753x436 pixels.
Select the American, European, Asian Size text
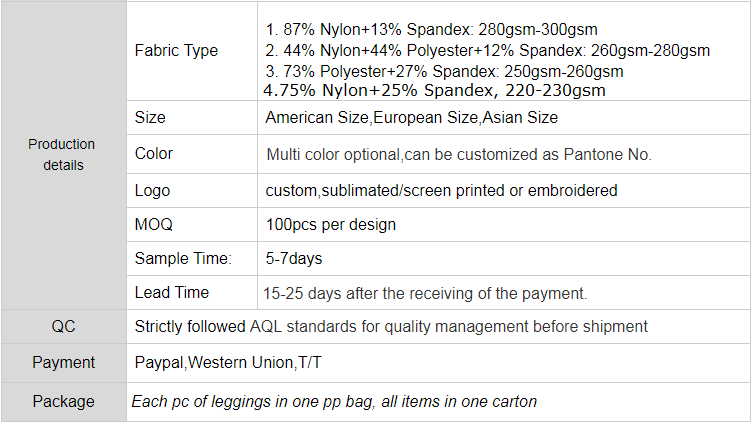411,118
